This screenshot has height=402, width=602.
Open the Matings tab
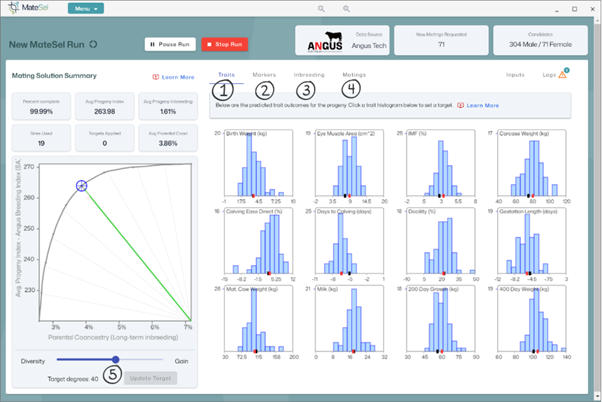tap(354, 74)
